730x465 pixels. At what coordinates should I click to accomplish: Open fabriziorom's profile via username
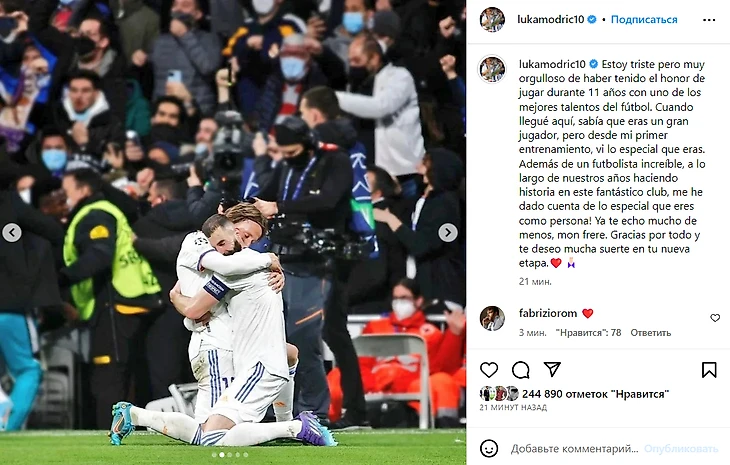548,313
